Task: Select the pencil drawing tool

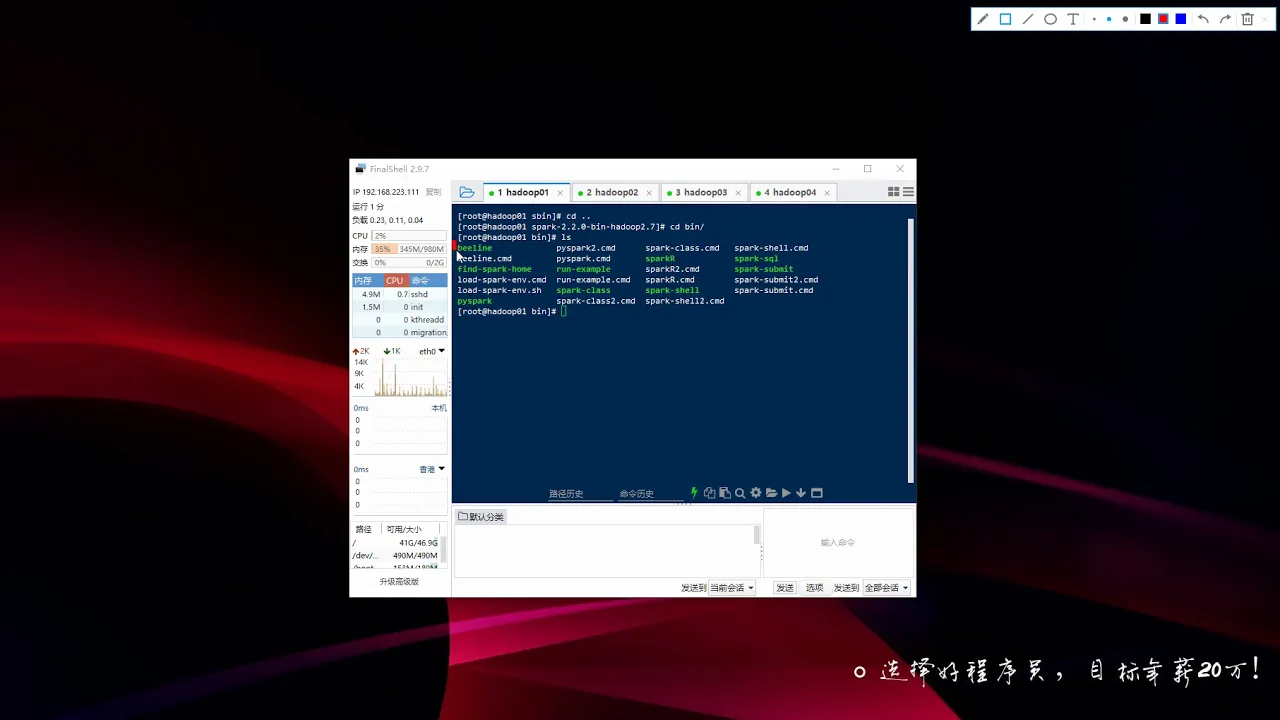Action: coord(983,19)
